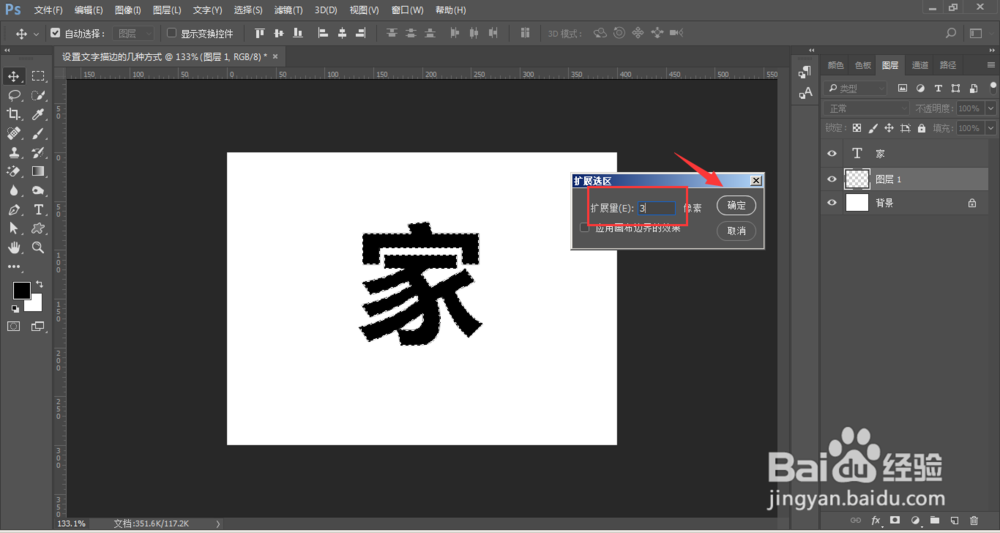Change screen mode icon in toolbox
The height and width of the screenshot is (533, 1000).
(x=38, y=326)
